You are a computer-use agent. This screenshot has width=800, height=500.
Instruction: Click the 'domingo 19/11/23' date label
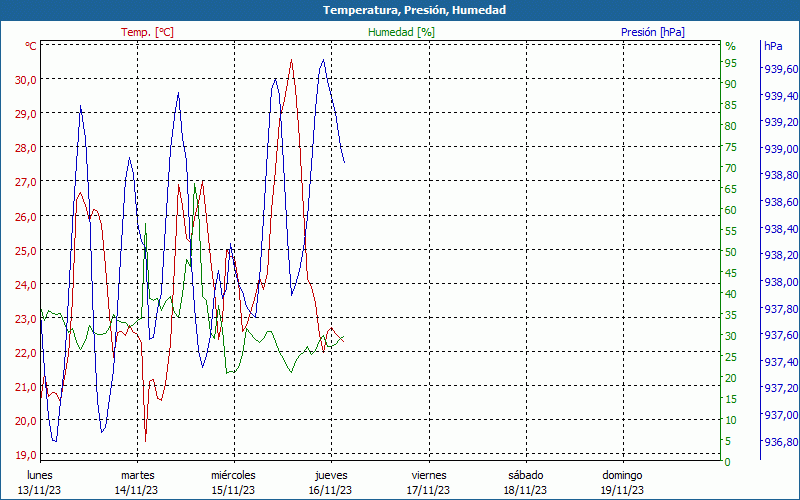622,483
